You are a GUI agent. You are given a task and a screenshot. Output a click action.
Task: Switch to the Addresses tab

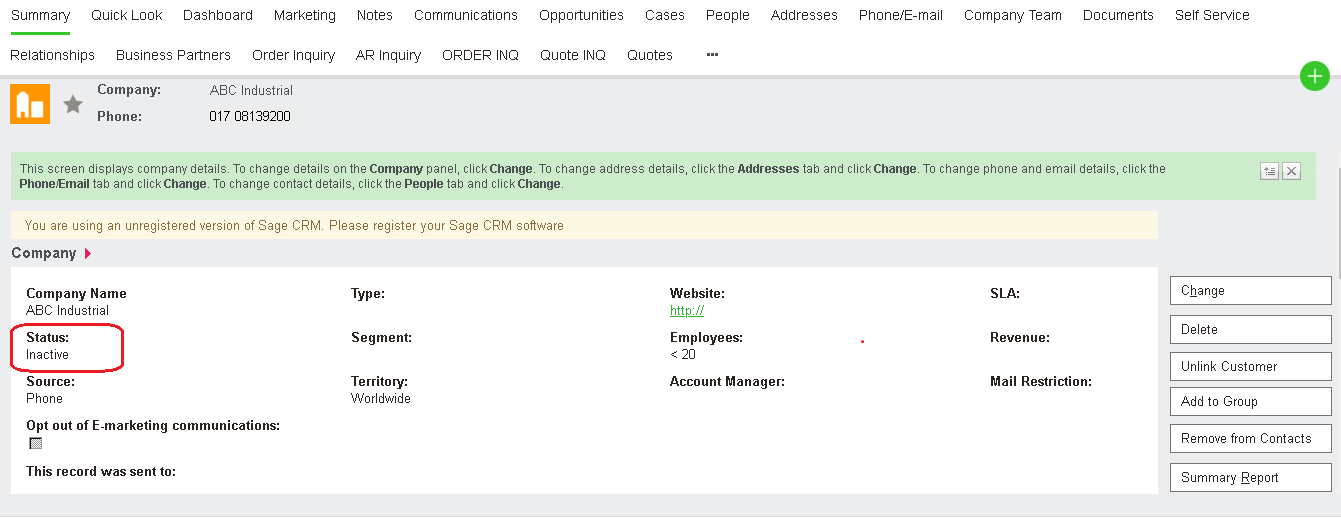[x=804, y=15]
